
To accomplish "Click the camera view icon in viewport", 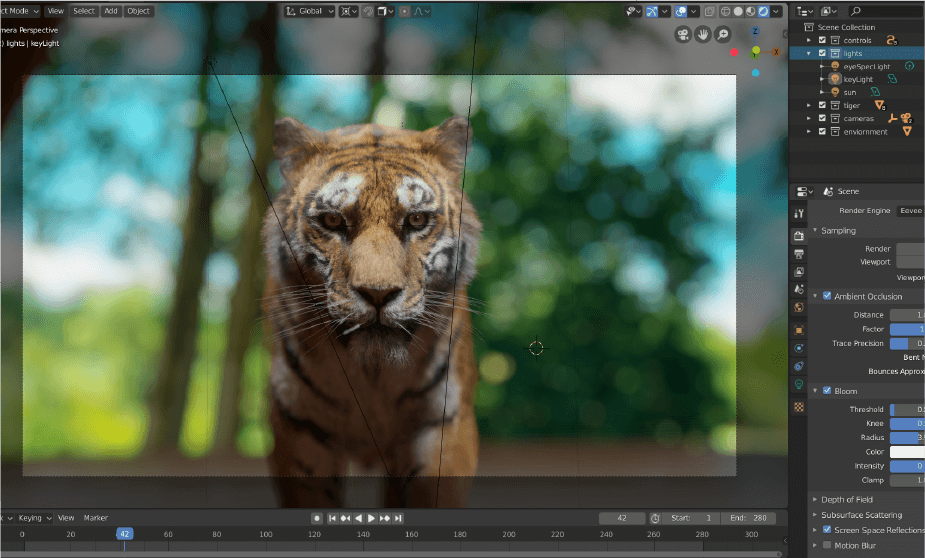I will click(x=683, y=35).
